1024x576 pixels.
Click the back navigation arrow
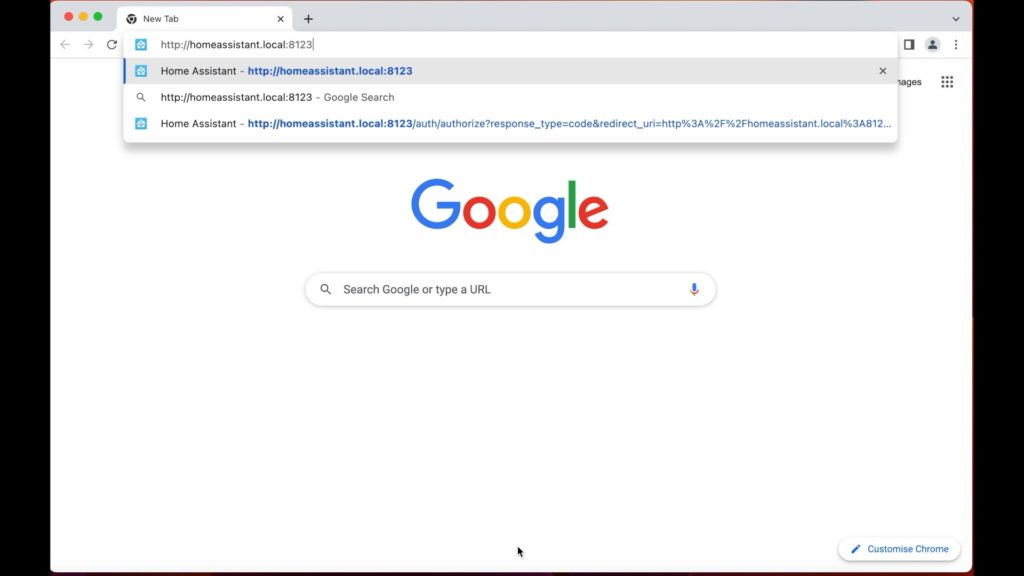tap(65, 44)
